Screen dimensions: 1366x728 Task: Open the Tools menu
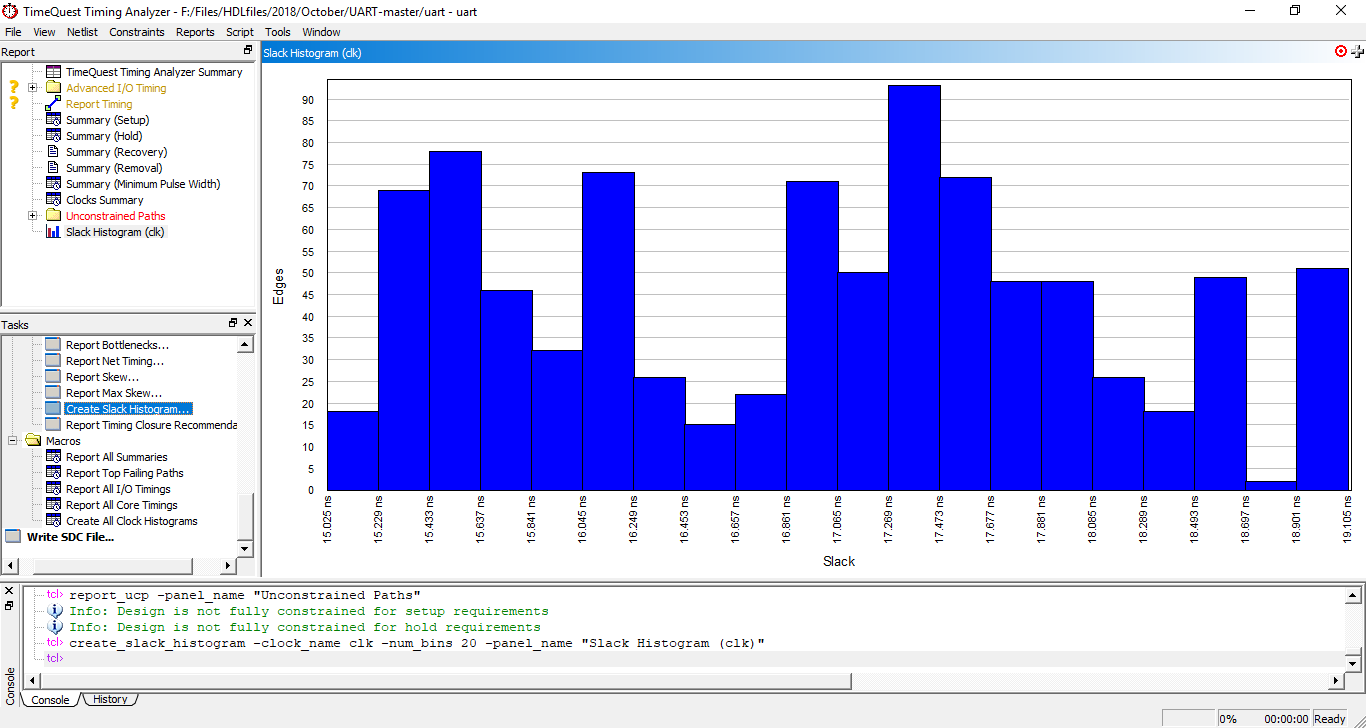tap(278, 32)
